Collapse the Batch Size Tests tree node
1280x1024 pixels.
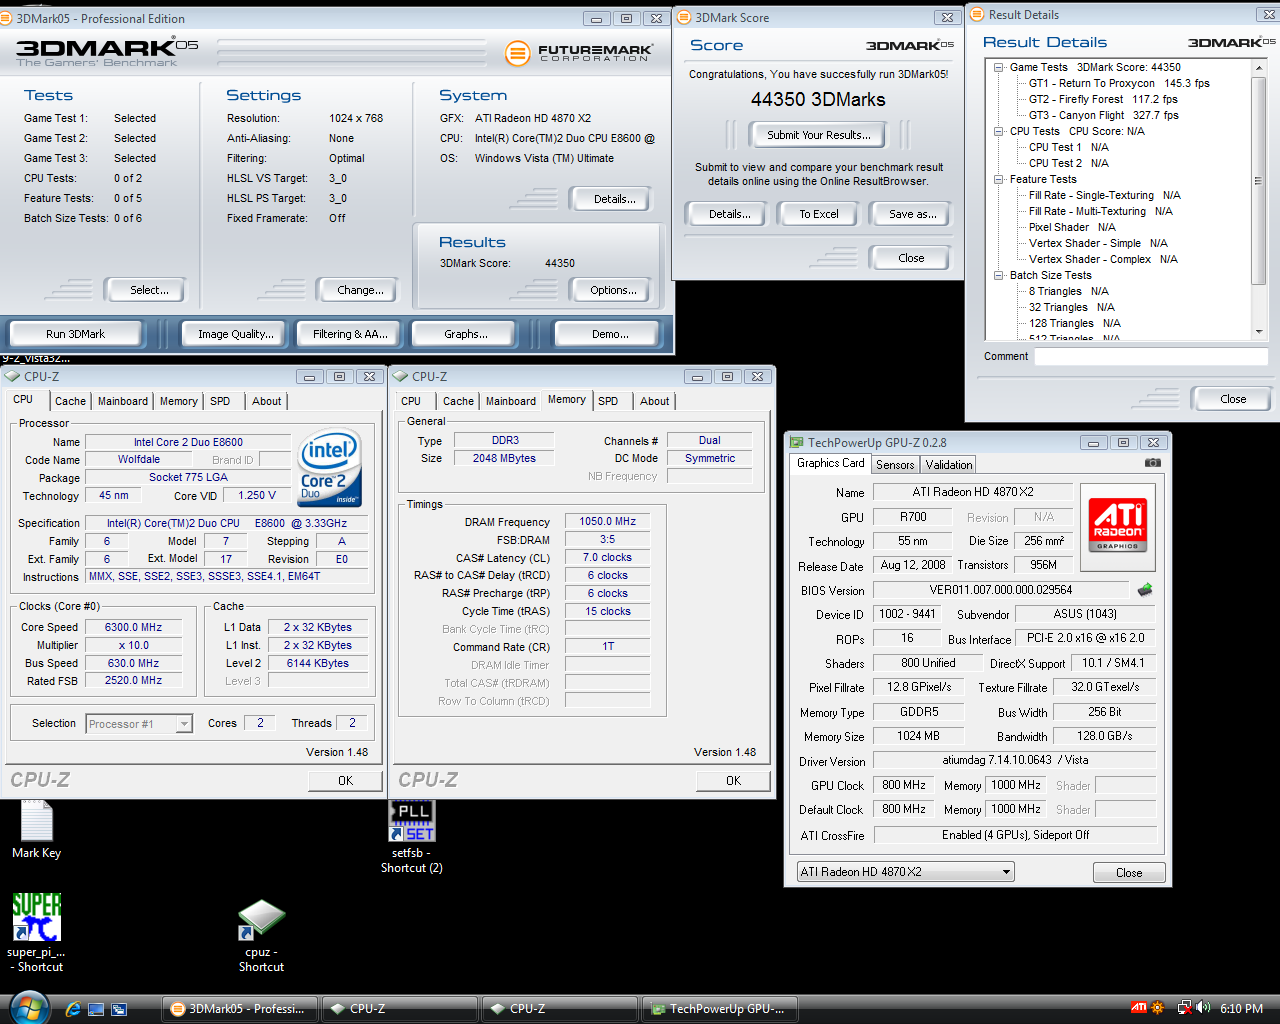tap(999, 275)
